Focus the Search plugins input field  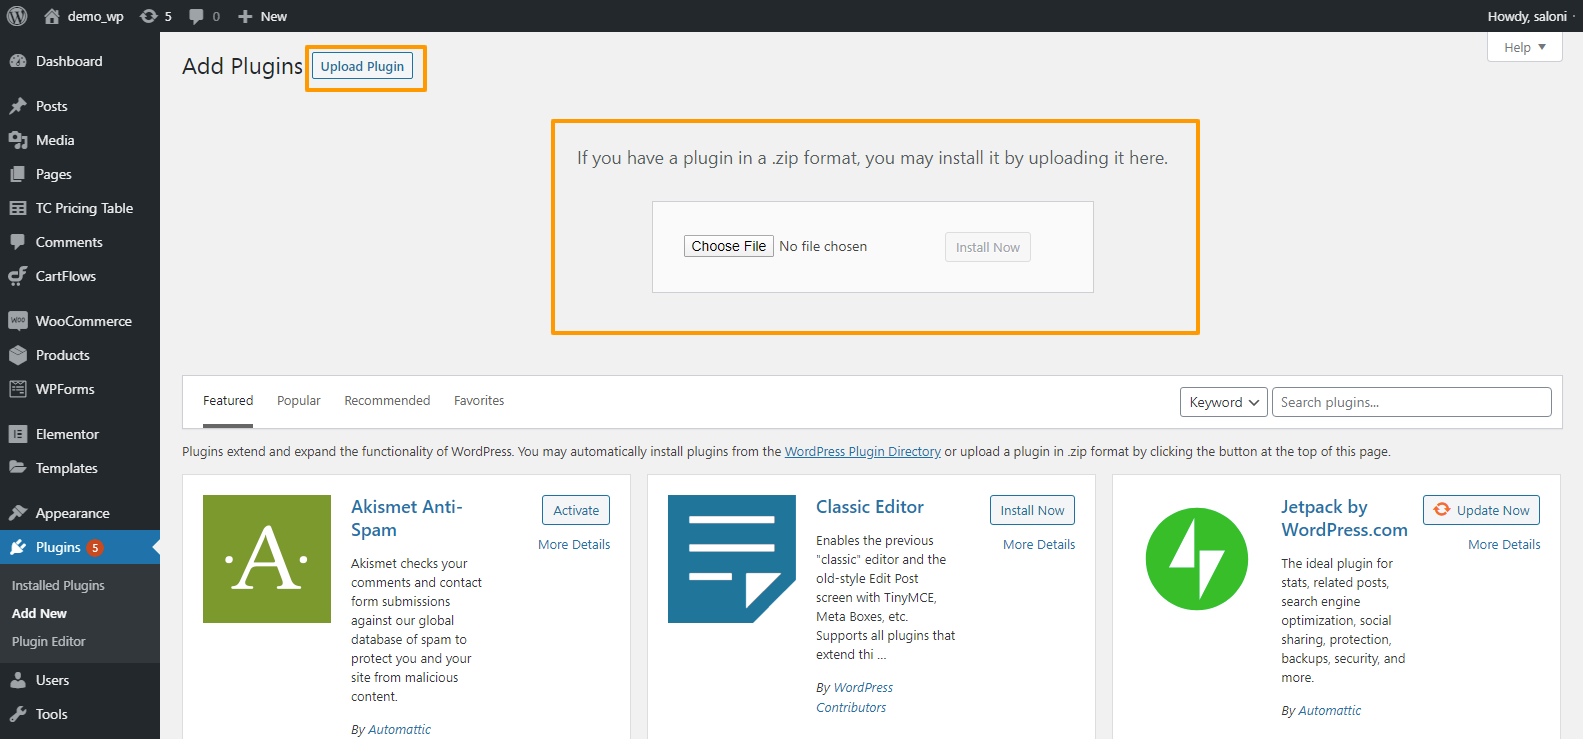point(1412,402)
